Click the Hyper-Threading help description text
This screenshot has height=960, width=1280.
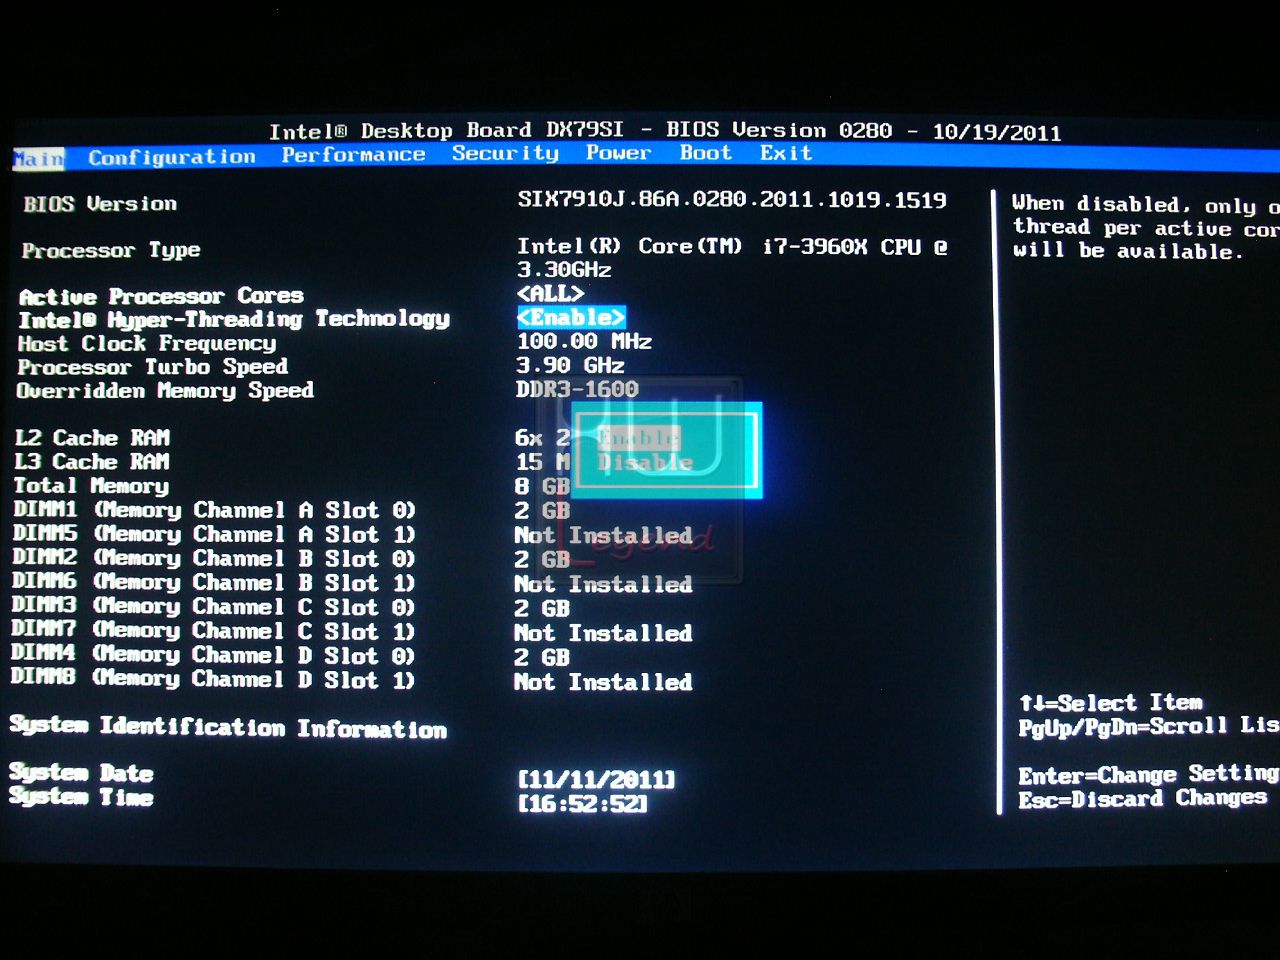tap(1145, 228)
